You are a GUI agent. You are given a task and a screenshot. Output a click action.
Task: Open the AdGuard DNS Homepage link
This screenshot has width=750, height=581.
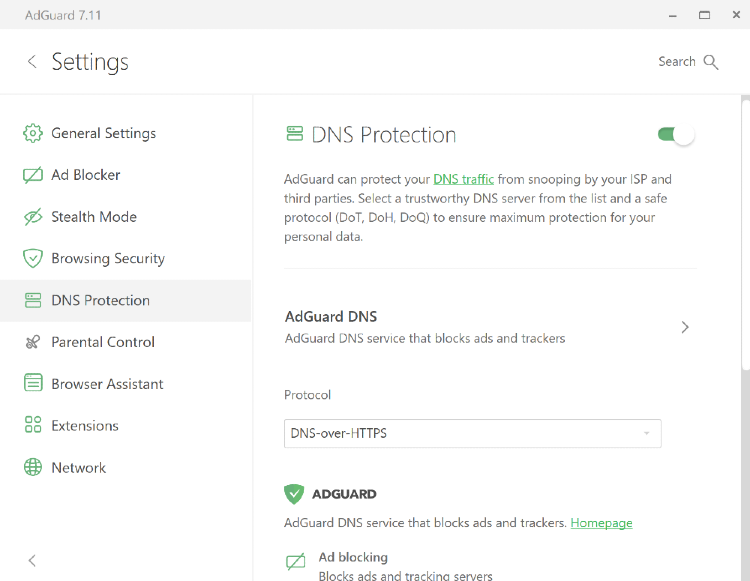pyautogui.click(x=601, y=523)
